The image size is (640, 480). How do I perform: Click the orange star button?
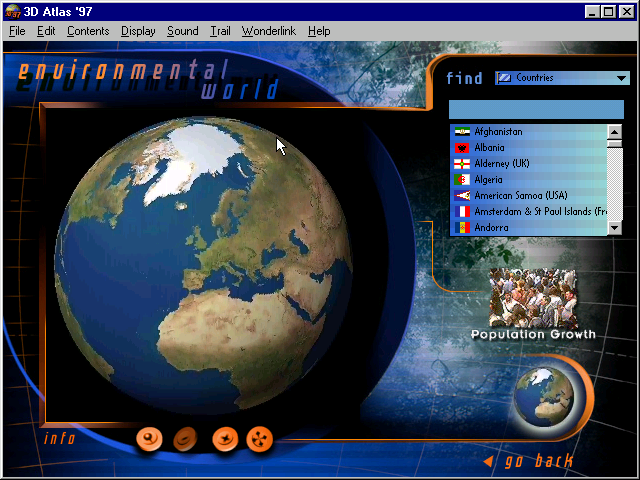coord(225,439)
